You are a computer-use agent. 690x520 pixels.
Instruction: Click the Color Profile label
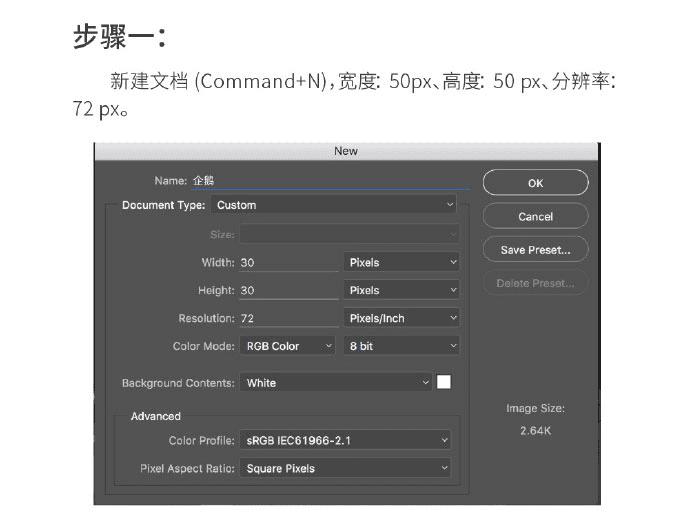point(202,440)
